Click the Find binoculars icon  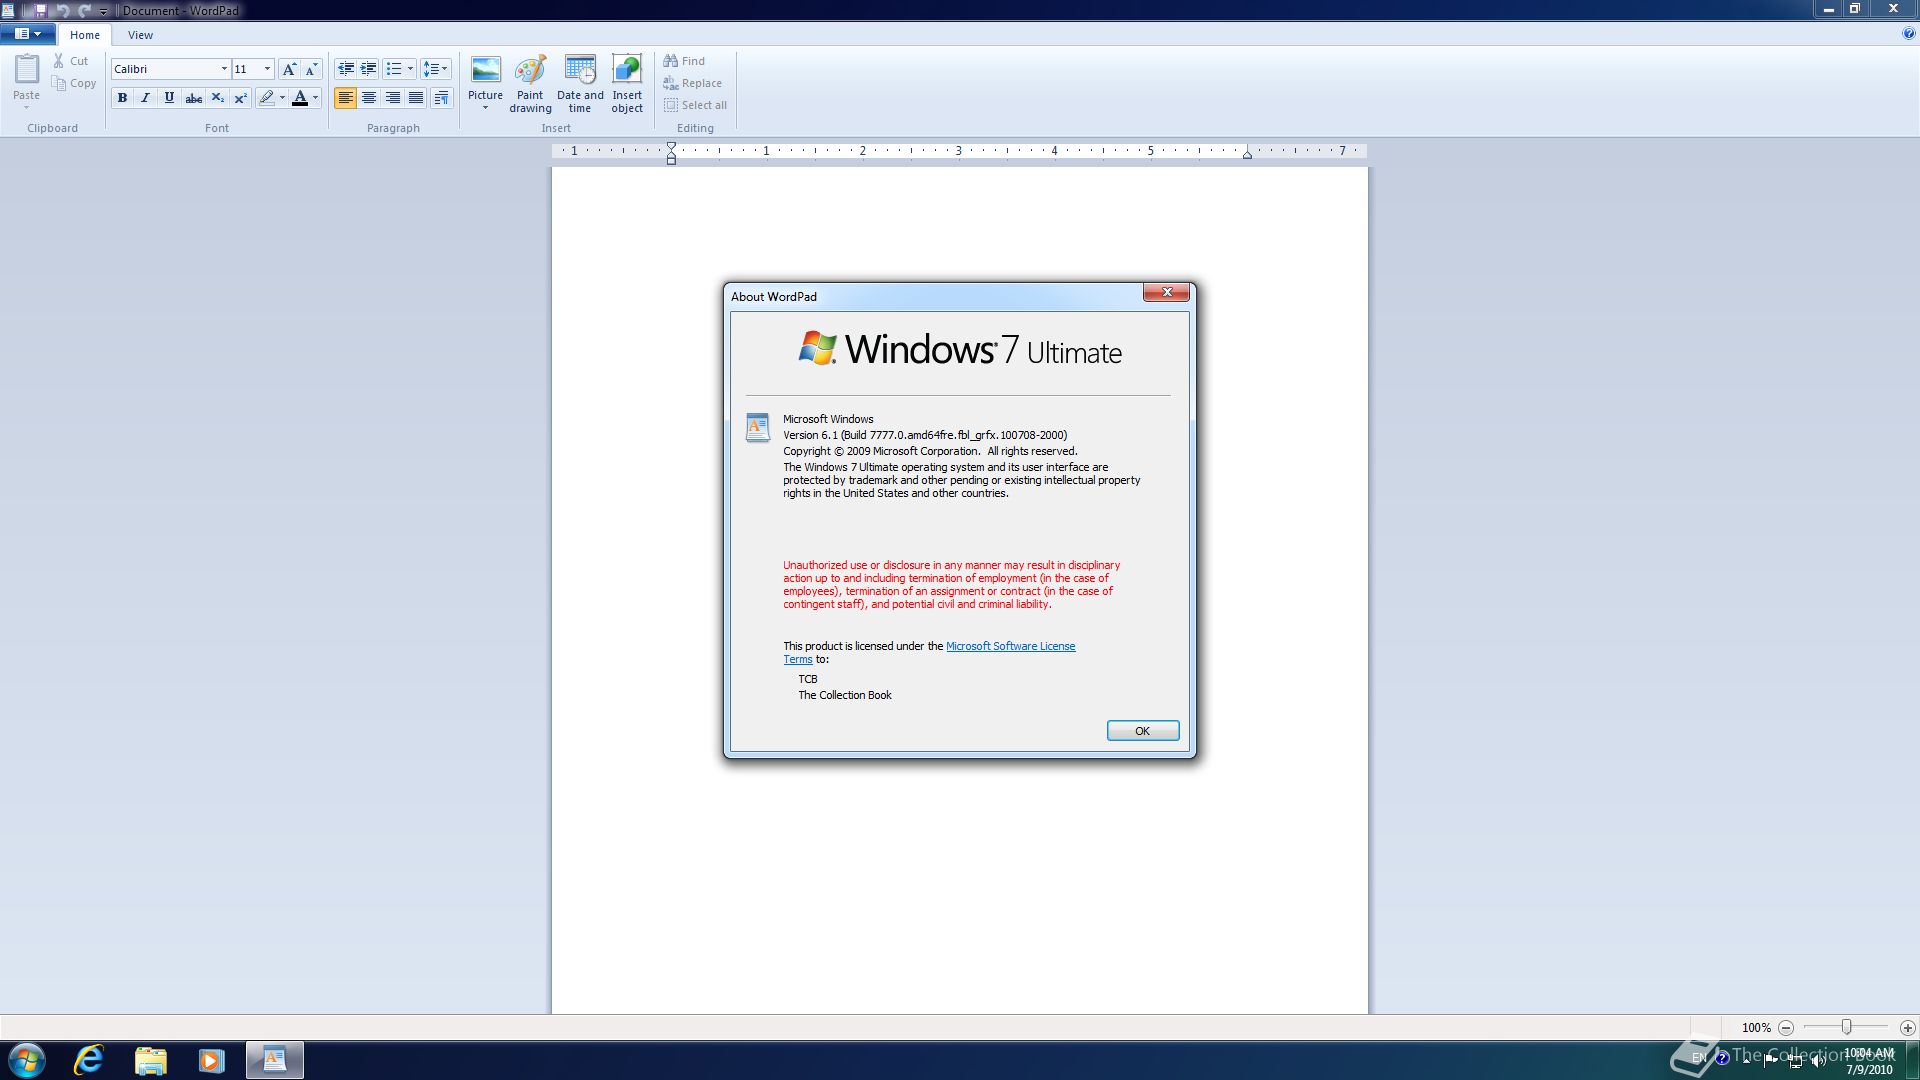coord(671,61)
